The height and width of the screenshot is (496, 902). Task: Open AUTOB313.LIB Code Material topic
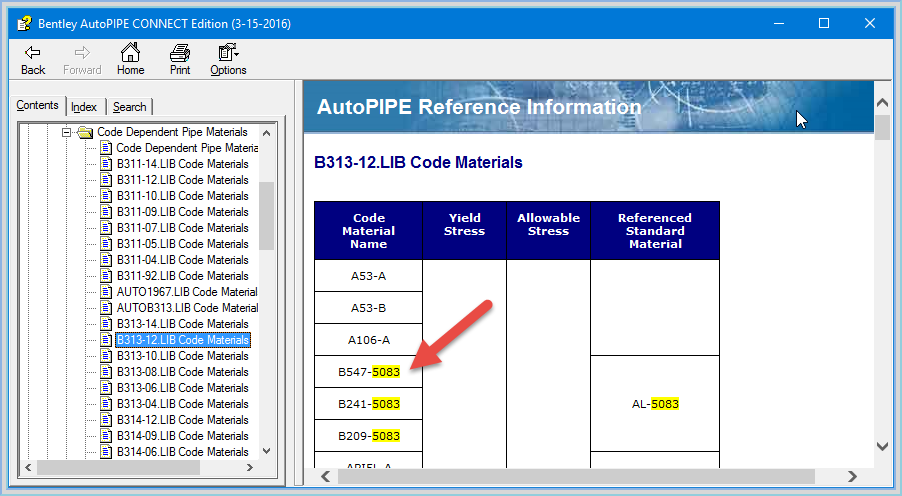[187, 308]
